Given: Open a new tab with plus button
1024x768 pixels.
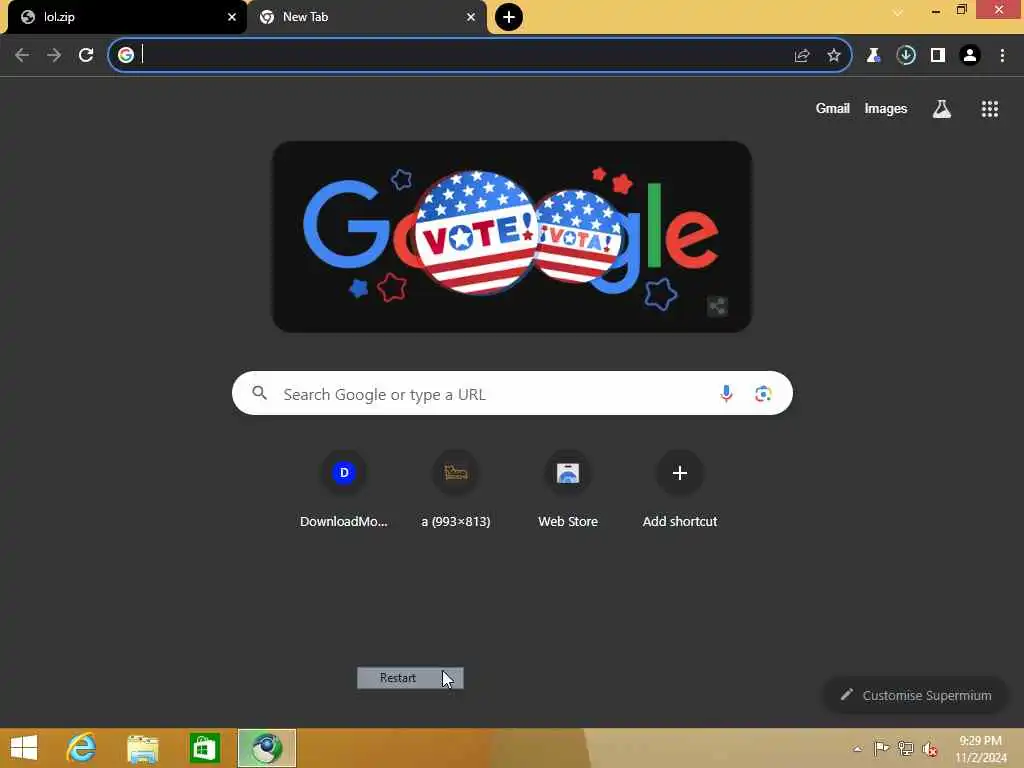Looking at the screenshot, I should pos(509,17).
